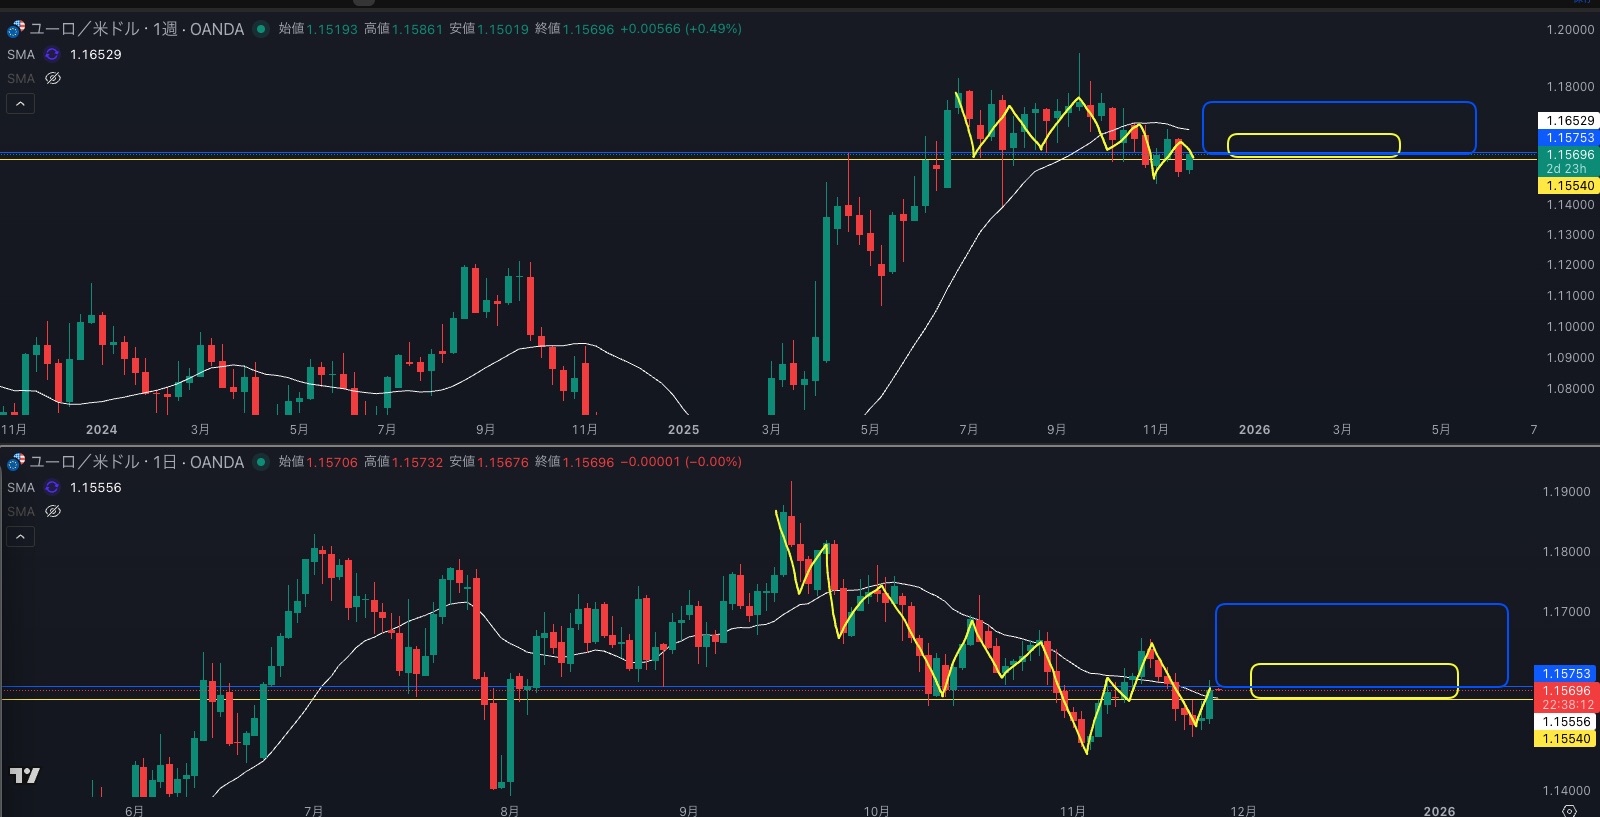Screen dimensions: 1600x817
Task: Click the TradingView logo in bottom left
Action: pyautogui.click(x=25, y=775)
